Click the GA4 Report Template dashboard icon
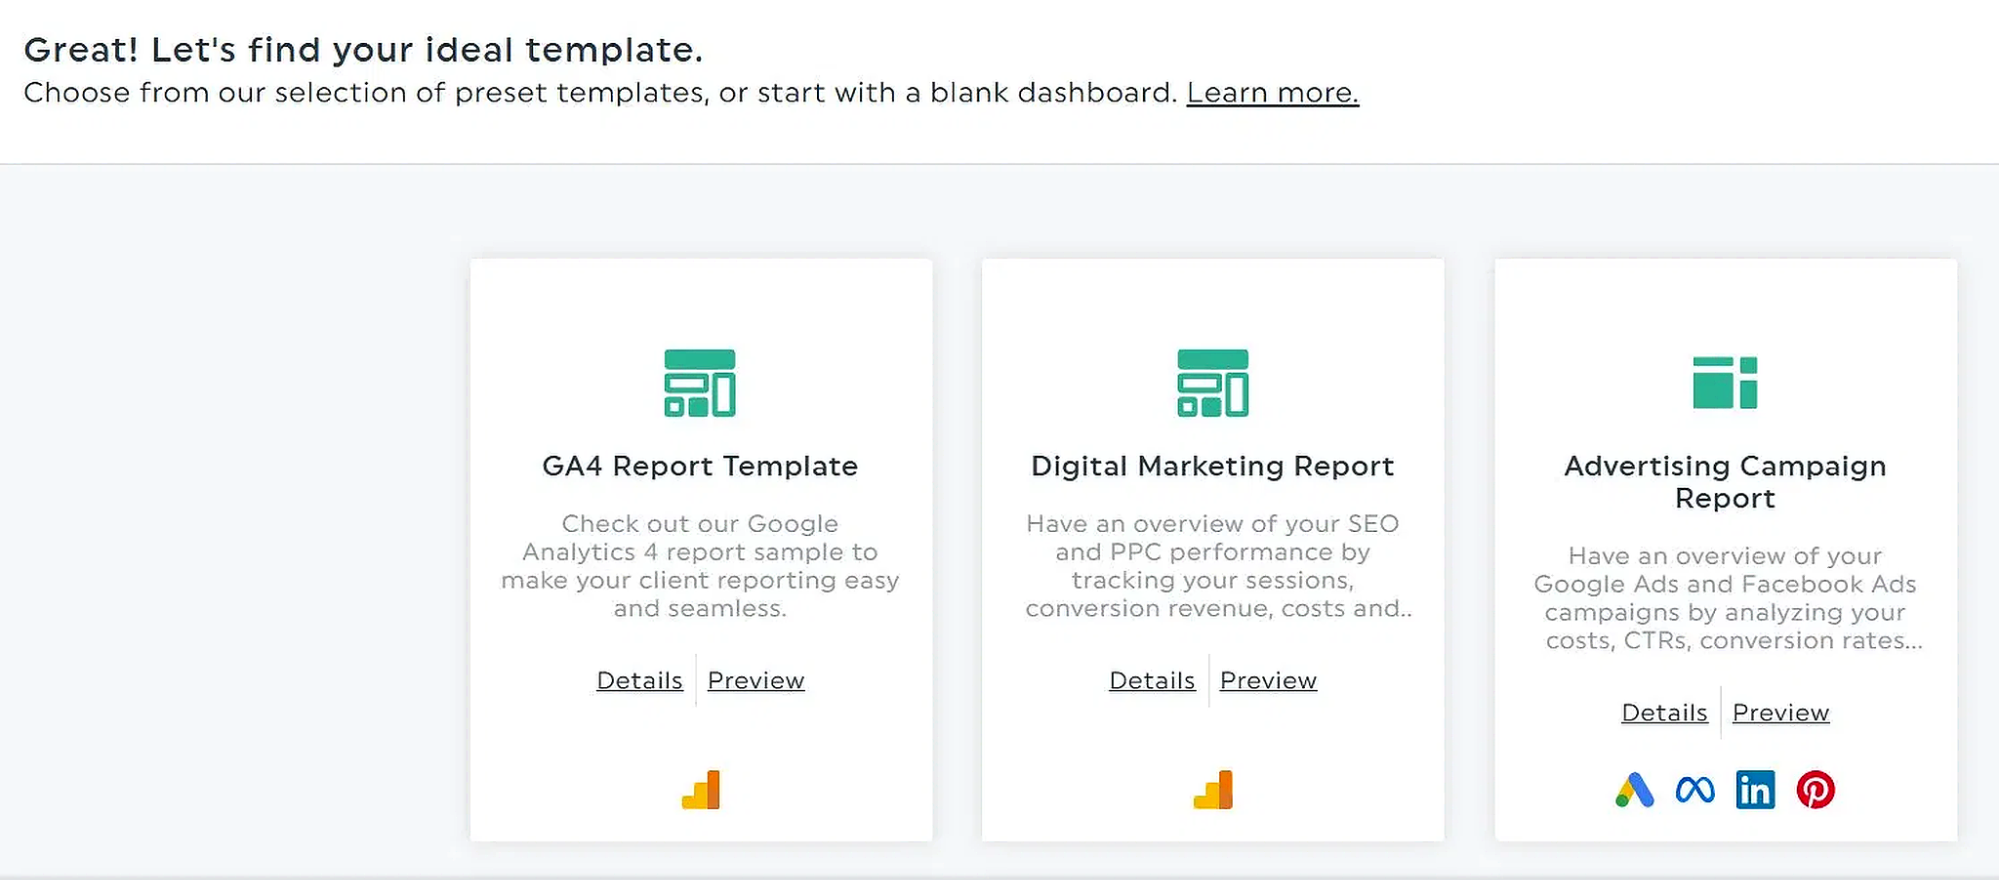 tap(700, 383)
